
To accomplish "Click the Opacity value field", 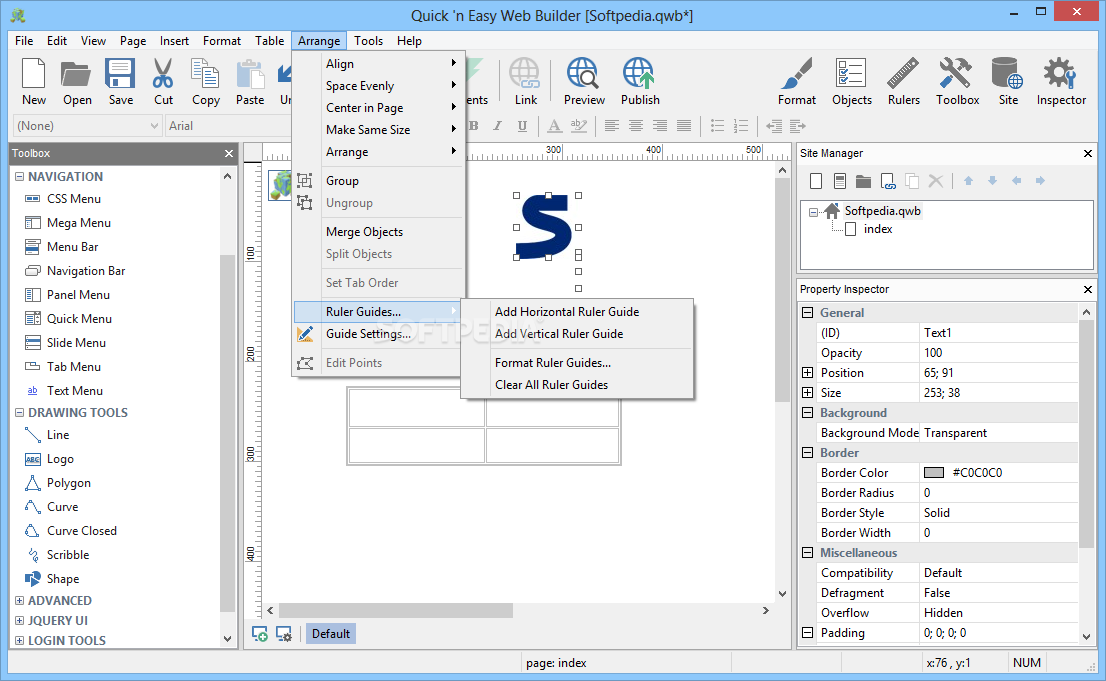I will pyautogui.click(x=999, y=353).
